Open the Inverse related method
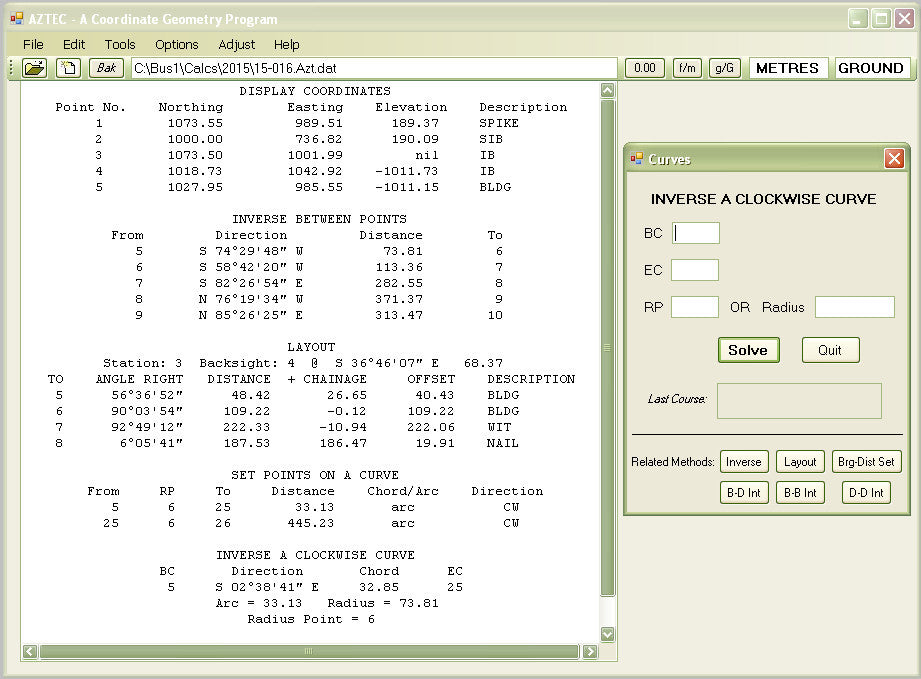The height and width of the screenshot is (679, 921). 743,462
